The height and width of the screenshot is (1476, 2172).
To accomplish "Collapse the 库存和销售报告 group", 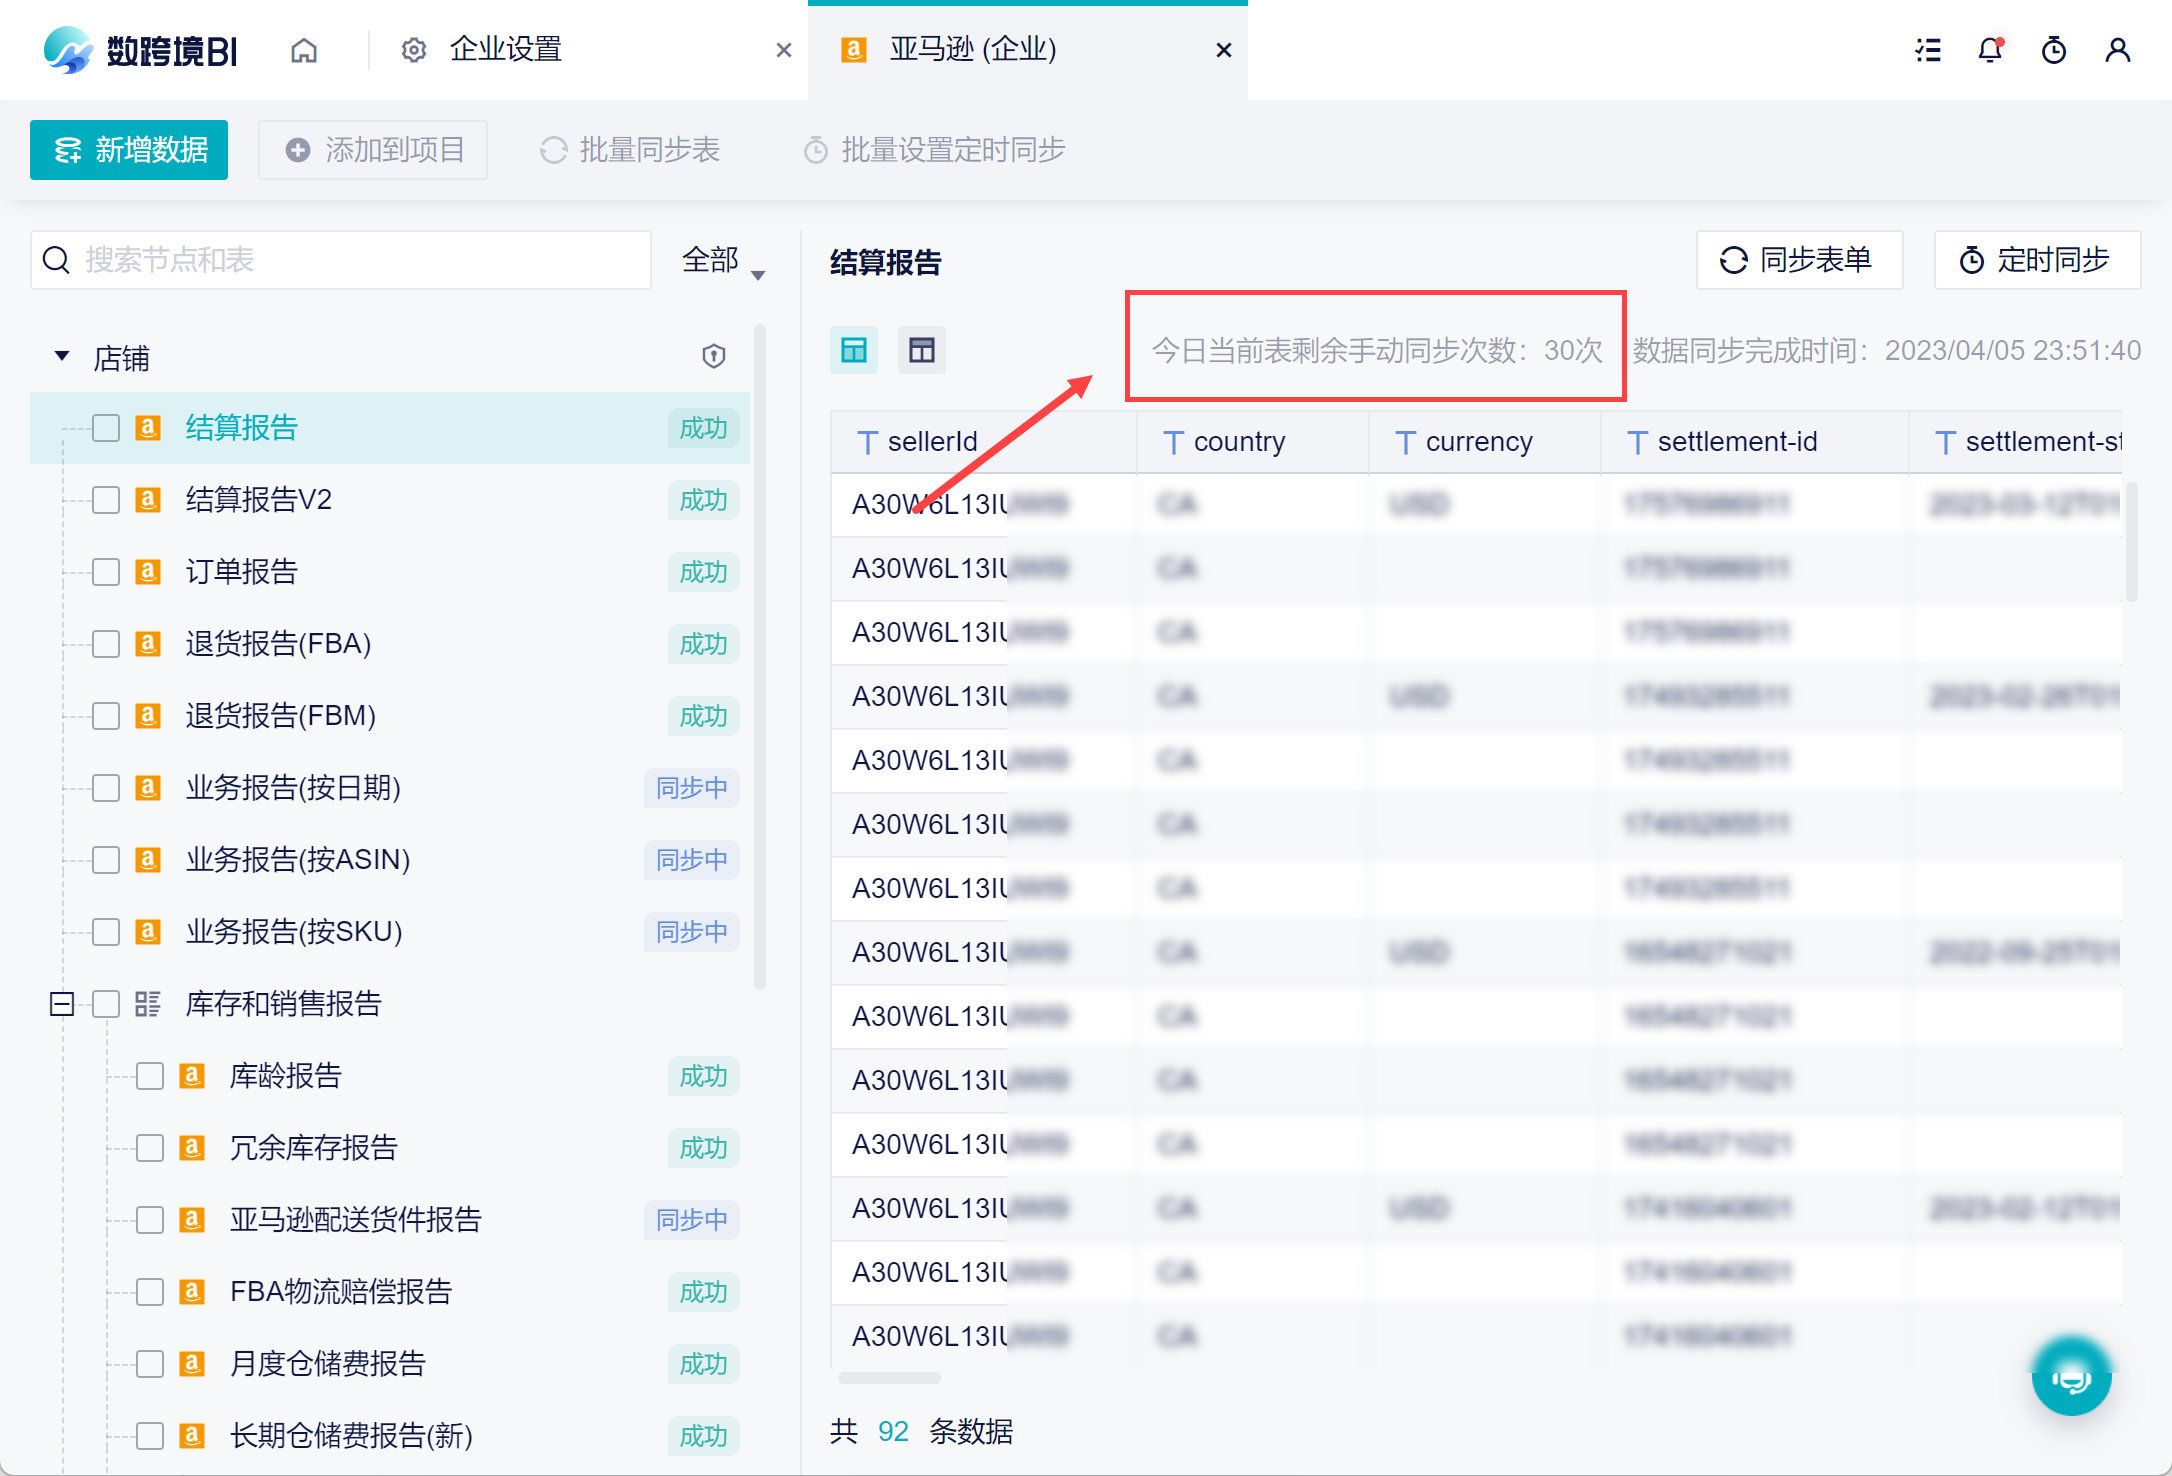I will point(62,1004).
